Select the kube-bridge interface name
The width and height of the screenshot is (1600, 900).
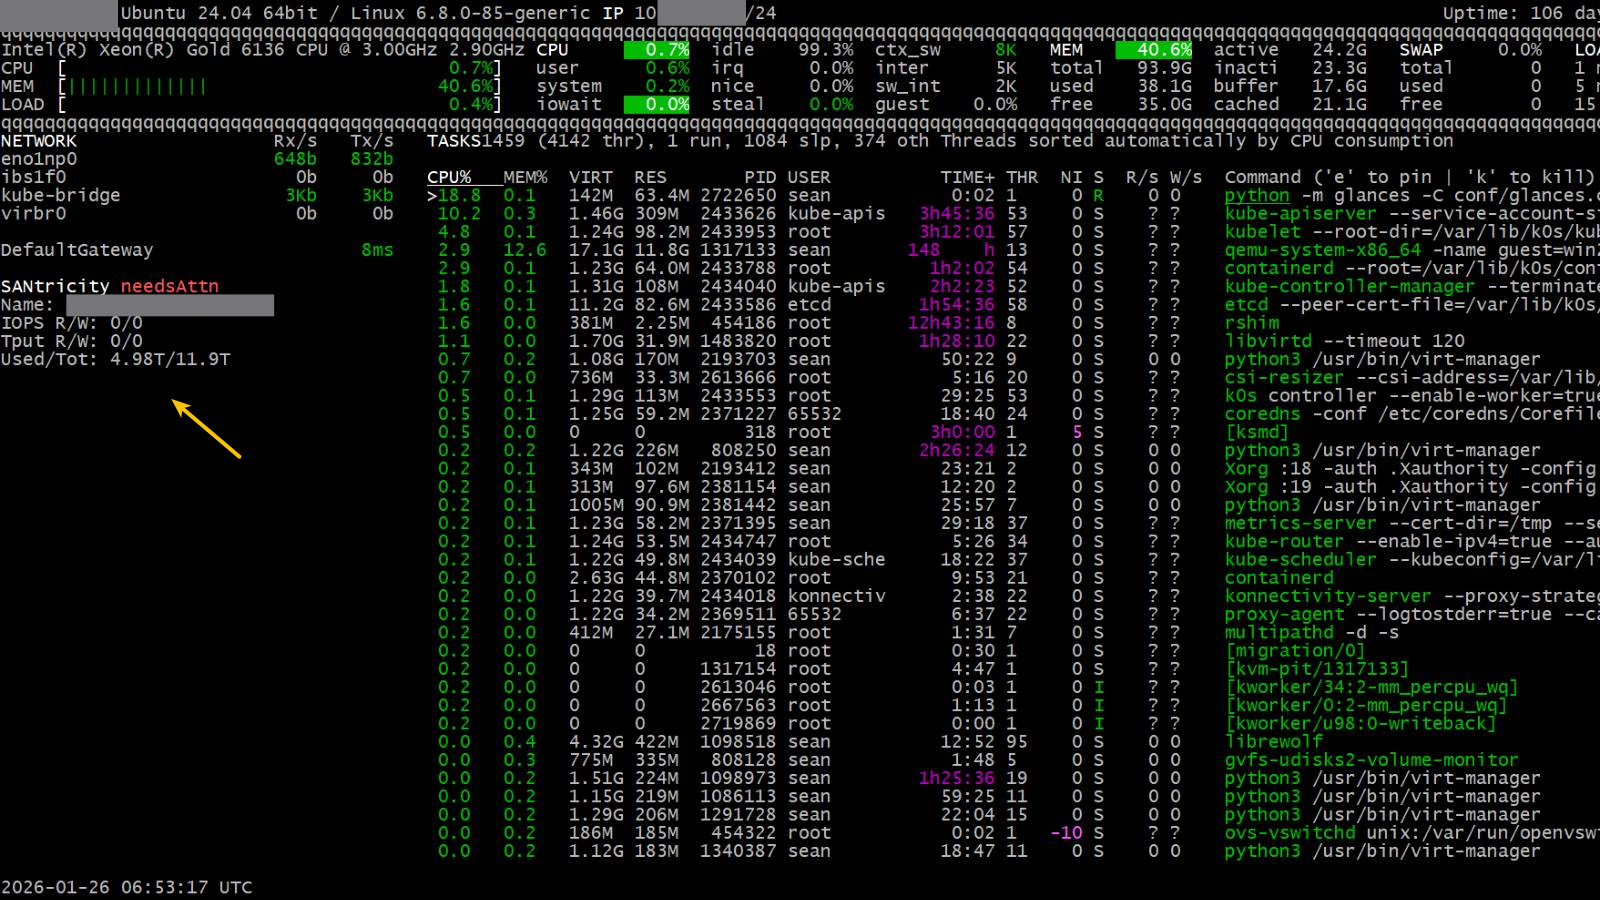[x=61, y=195]
